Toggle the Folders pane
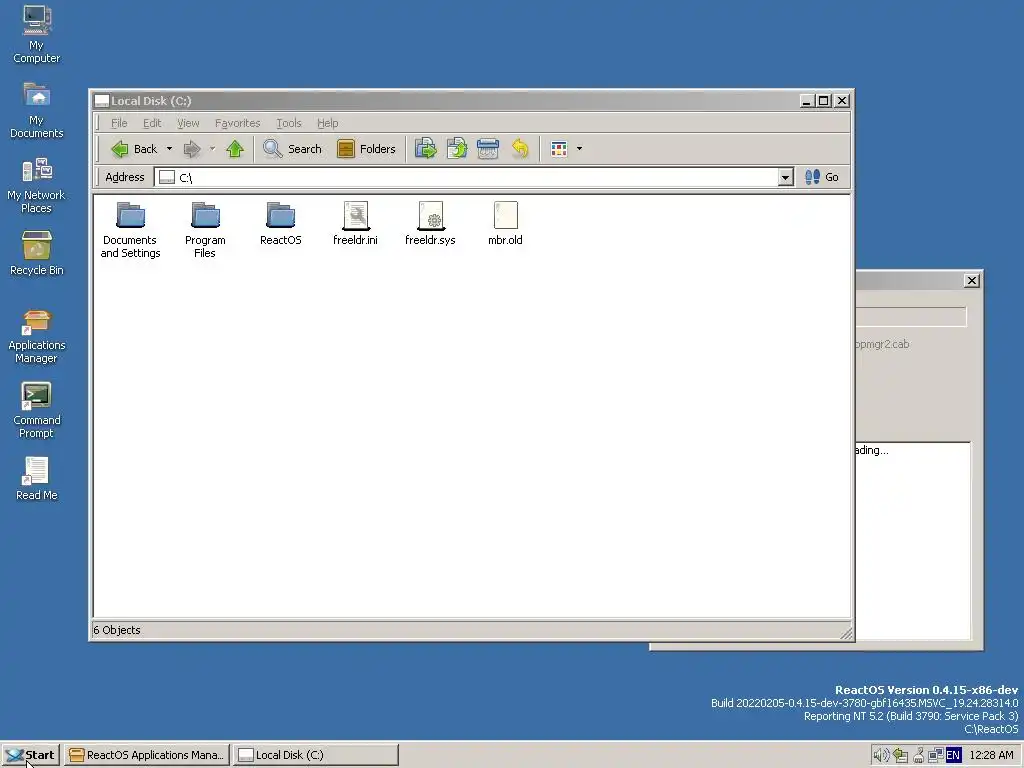 point(366,149)
